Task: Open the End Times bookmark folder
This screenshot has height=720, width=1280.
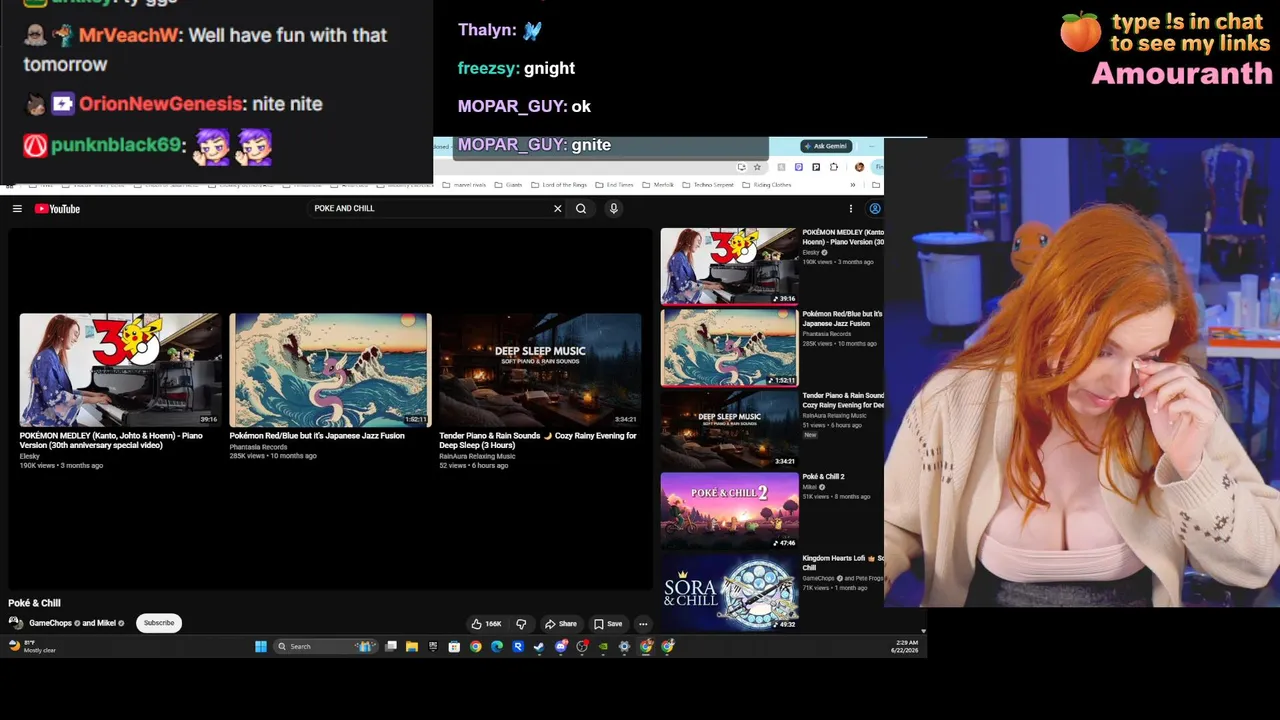Action: pyautogui.click(x=616, y=185)
